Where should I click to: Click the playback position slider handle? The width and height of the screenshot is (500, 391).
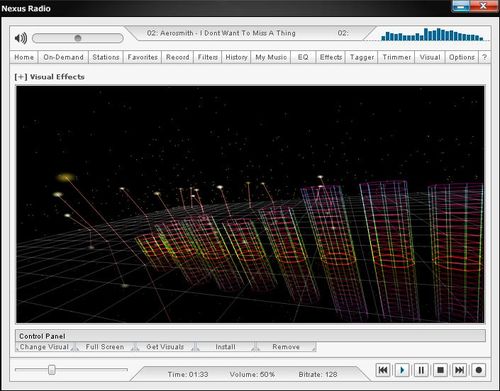coord(52,369)
